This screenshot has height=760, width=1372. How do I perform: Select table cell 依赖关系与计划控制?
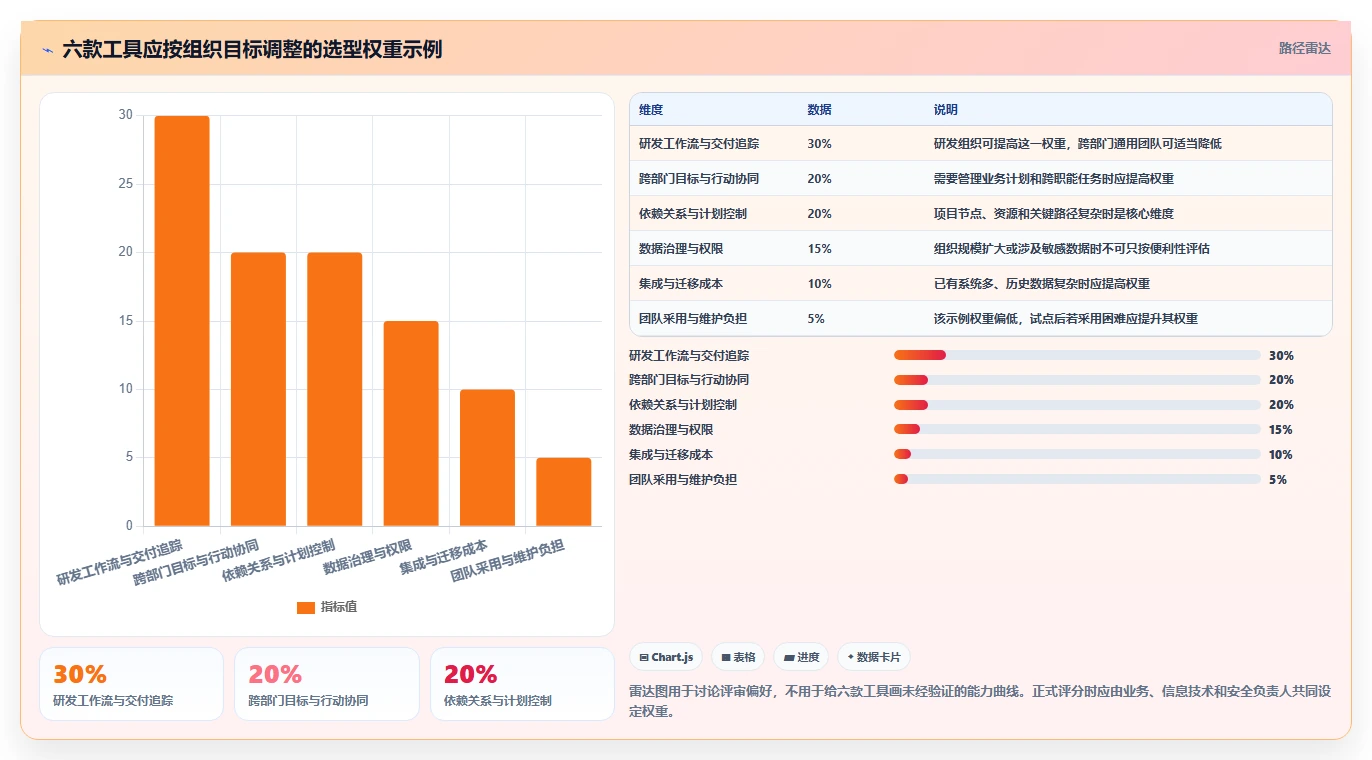click(x=693, y=214)
